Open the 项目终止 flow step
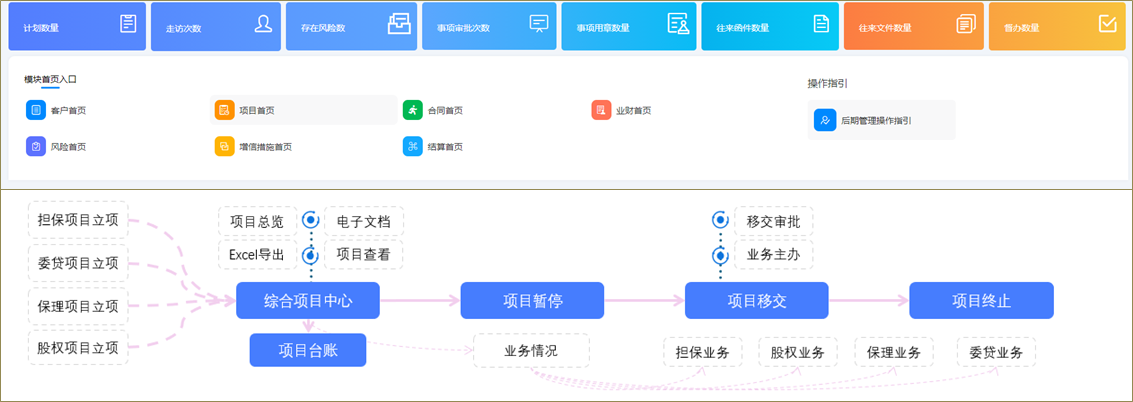 tap(981, 300)
